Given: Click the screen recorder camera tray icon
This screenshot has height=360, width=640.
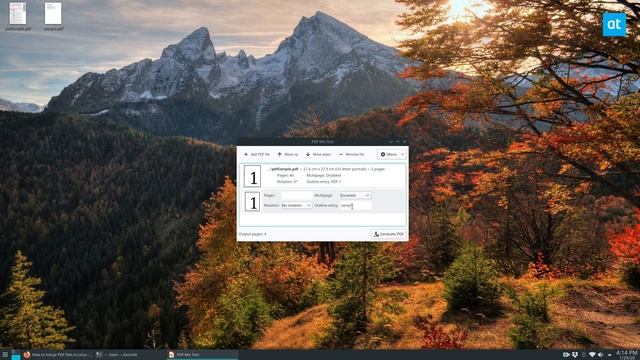Looking at the screenshot, I should point(566,355).
